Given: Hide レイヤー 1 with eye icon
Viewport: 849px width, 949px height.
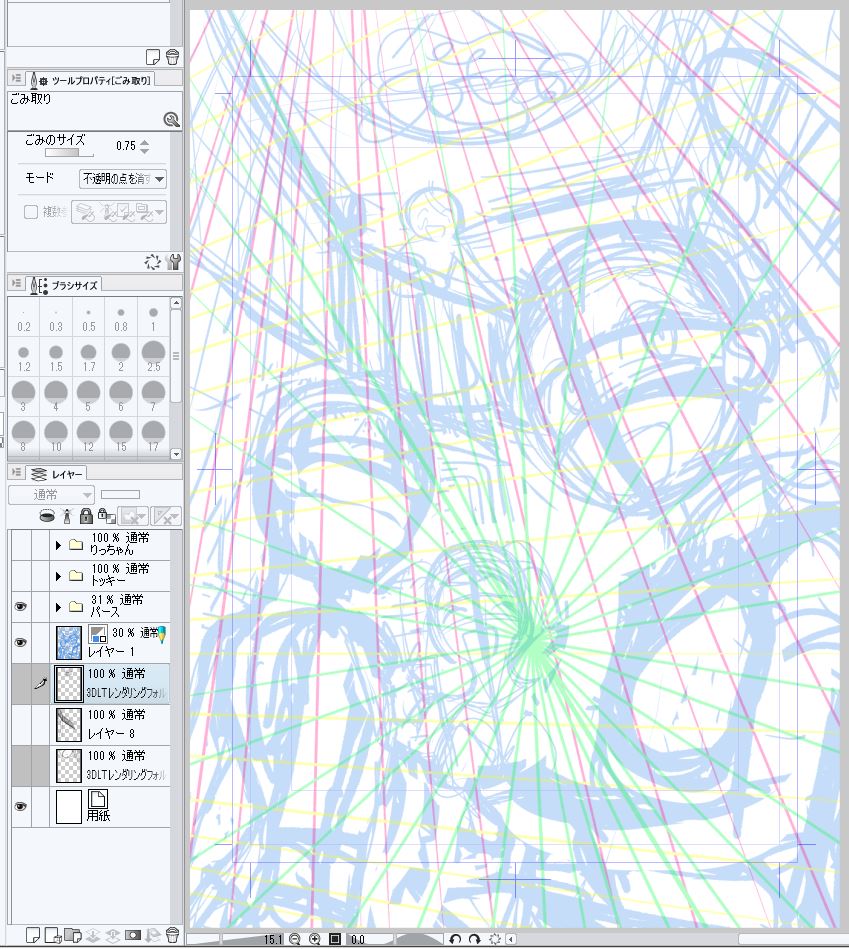Looking at the screenshot, I should coord(21,642).
